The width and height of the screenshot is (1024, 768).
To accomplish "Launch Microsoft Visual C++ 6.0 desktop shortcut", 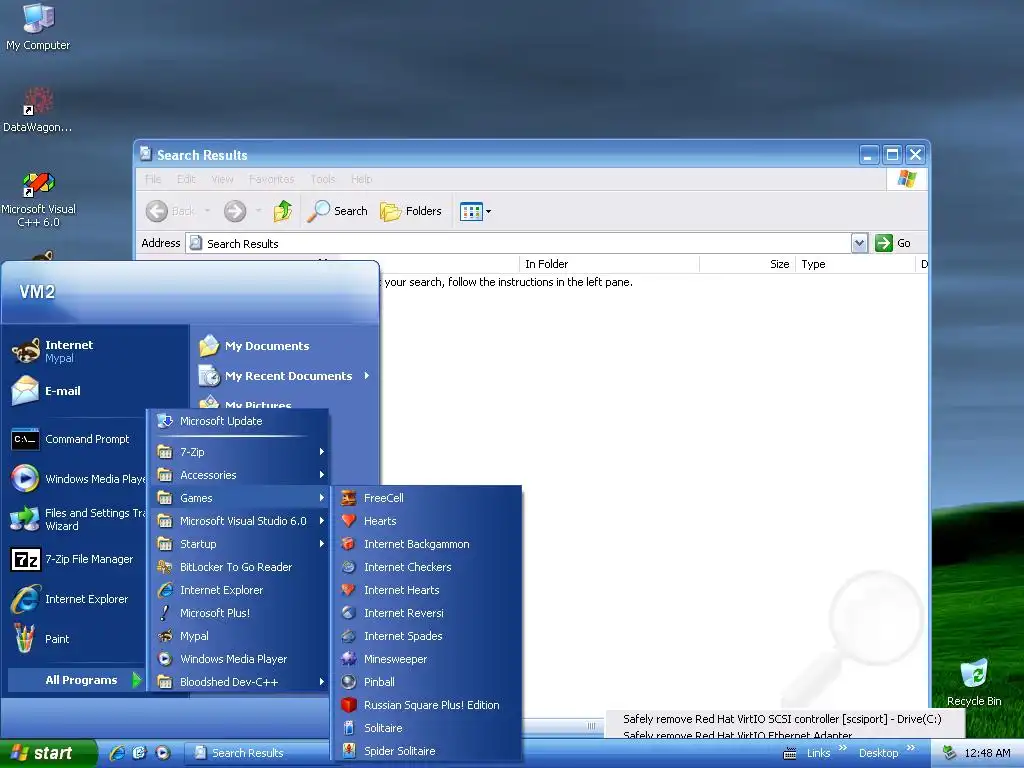I will (x=39, y=200).
